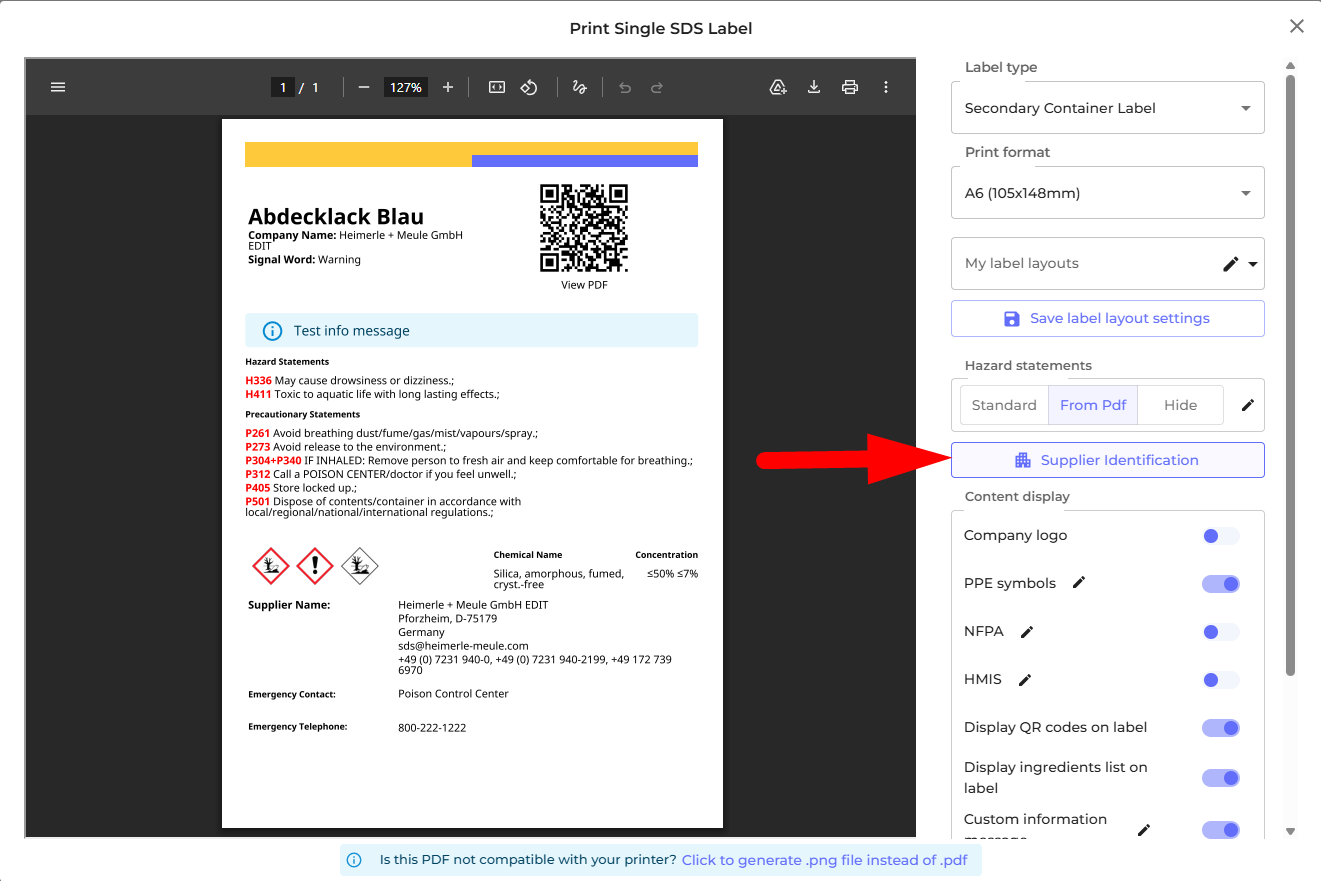This screenshot has height=881, width=1321.
Task: Click the PDF page number field
Action: click(x=283, y=87)
